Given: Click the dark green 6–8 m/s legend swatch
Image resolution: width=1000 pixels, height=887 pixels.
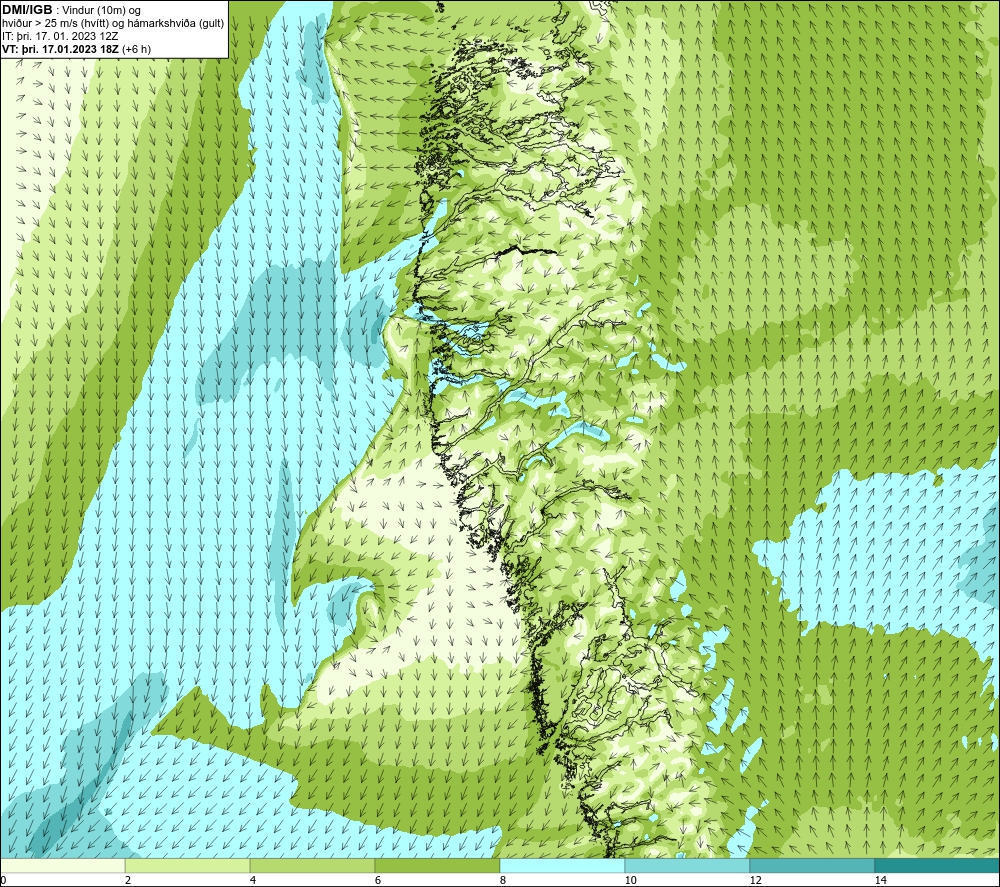Looking at the screenshot, I should (438, 865).
